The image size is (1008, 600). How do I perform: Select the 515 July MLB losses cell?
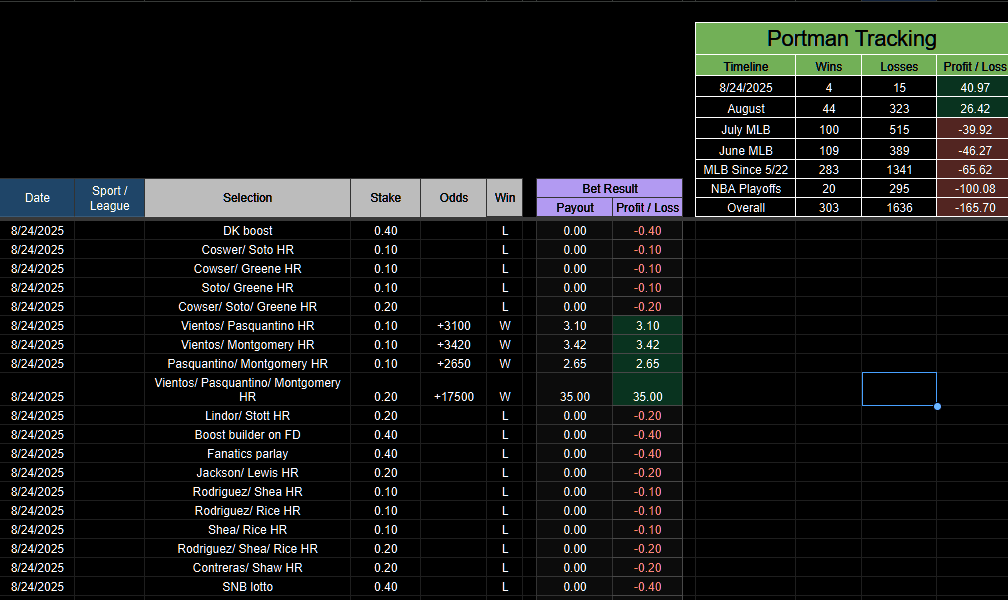click(x=899, y=129)
